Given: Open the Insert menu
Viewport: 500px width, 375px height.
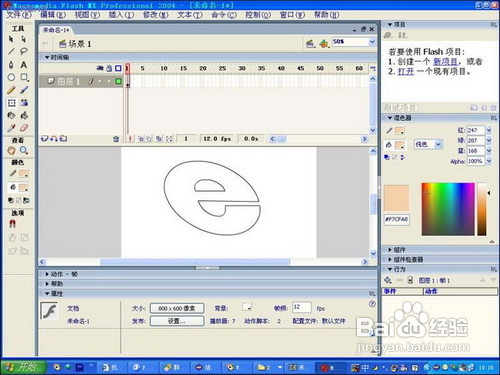Looking at the screenshot, I should [121, 15].
